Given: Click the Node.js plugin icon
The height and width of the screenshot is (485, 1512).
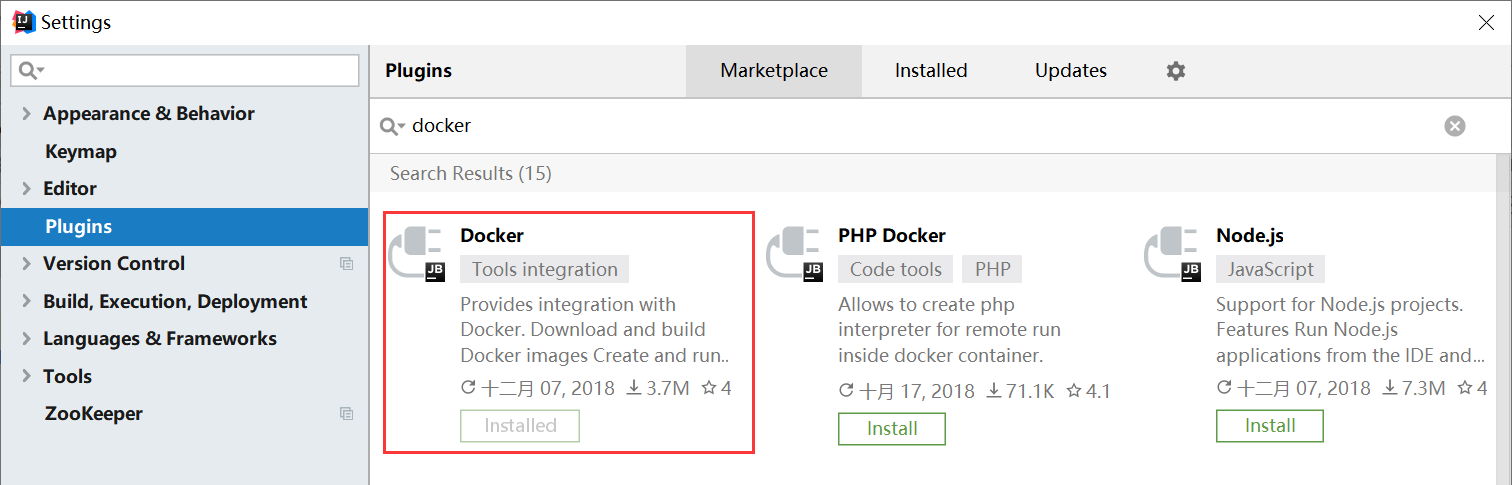Looking at the screenshot, I should coord(1173,253).
